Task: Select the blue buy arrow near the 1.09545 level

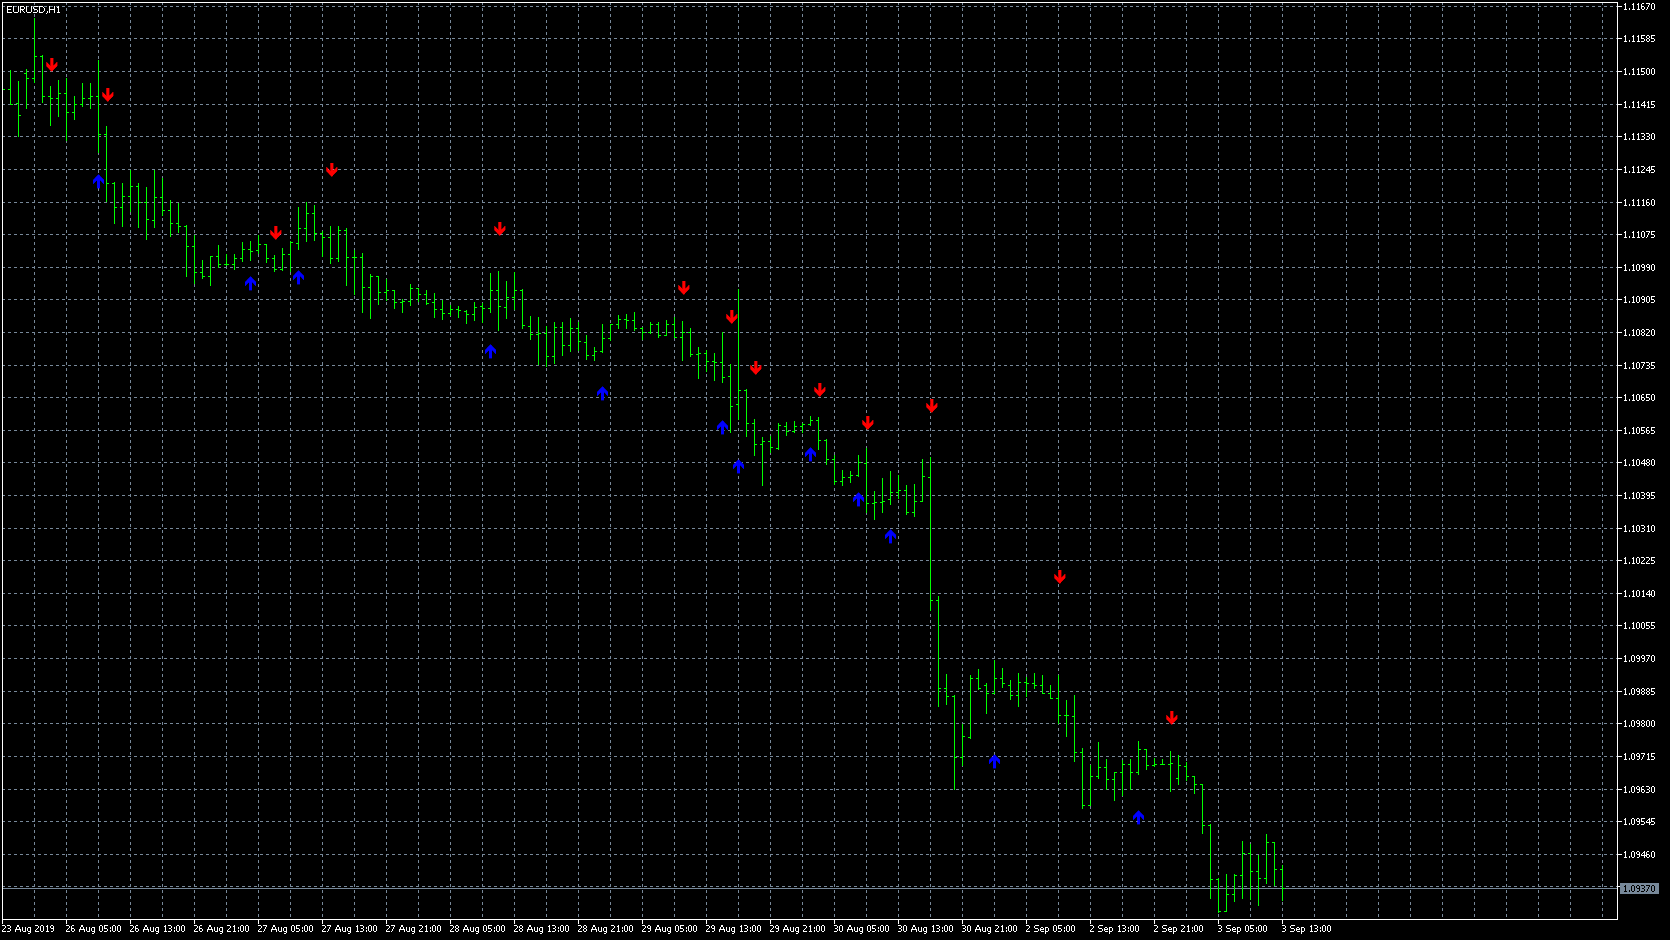Action: (x=1138, y=817)
